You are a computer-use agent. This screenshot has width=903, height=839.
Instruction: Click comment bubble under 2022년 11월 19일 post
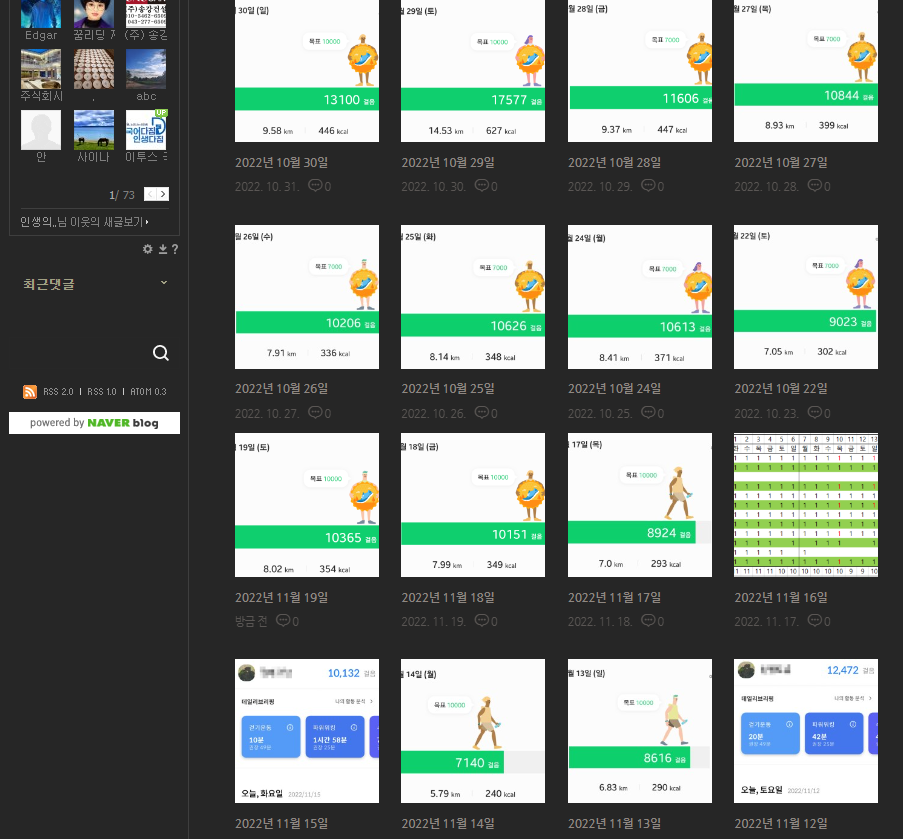point(282,621)
